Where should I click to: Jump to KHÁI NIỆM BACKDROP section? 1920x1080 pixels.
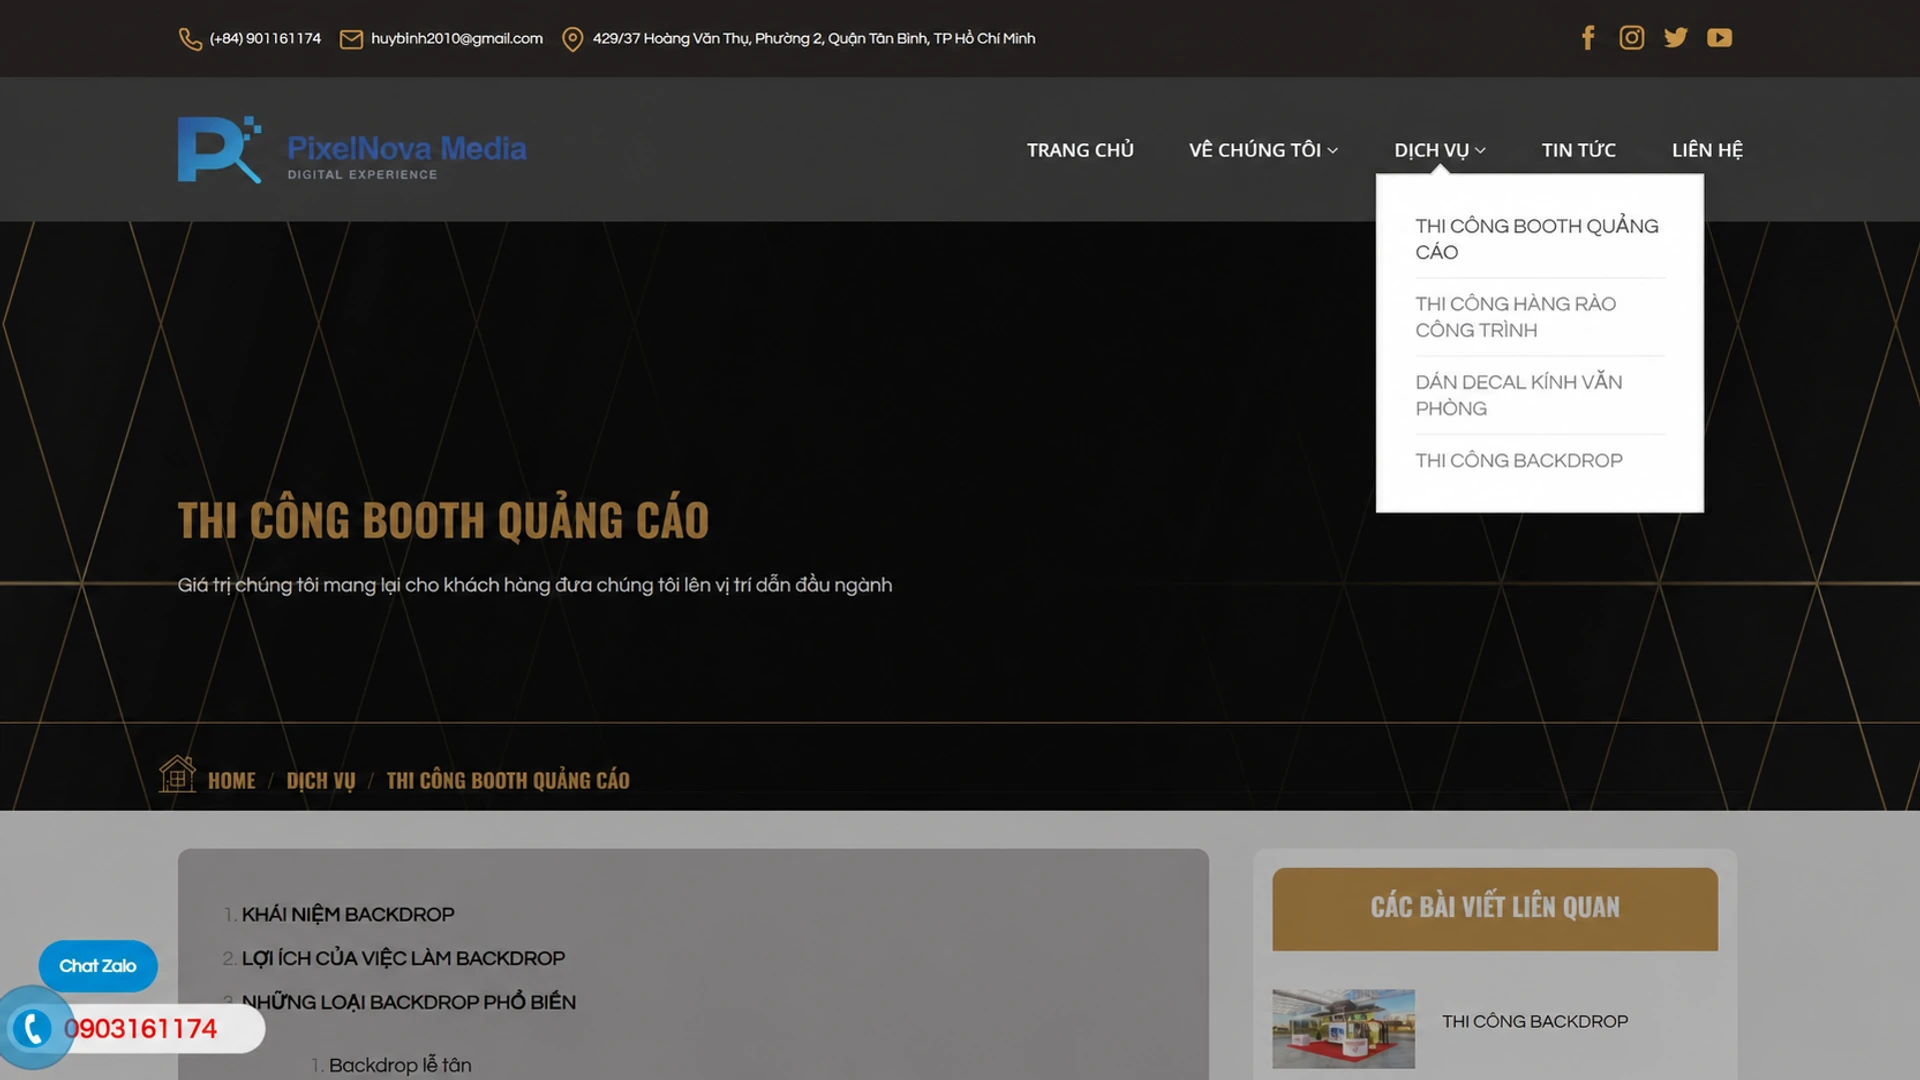pos(348,915)
